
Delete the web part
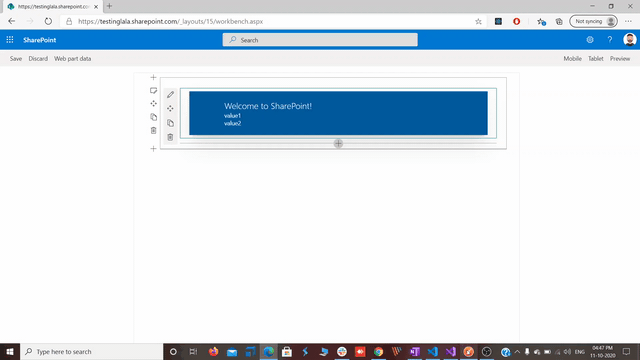pyautogui.click(x=170, y=137)
